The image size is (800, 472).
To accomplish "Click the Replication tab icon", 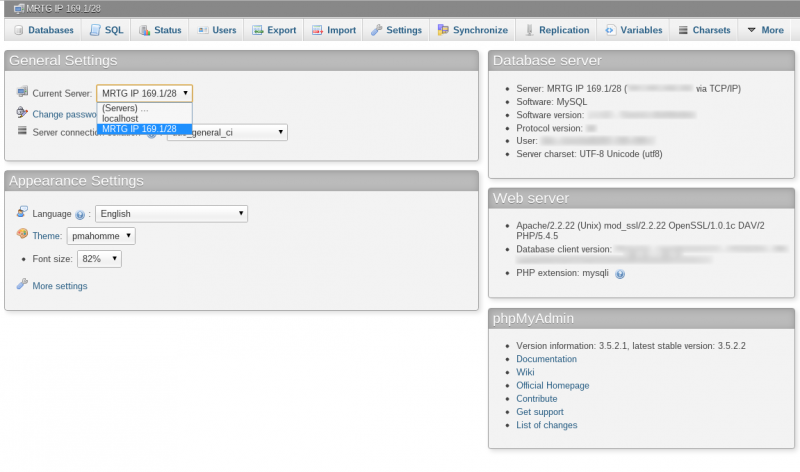I will [530, 30].
